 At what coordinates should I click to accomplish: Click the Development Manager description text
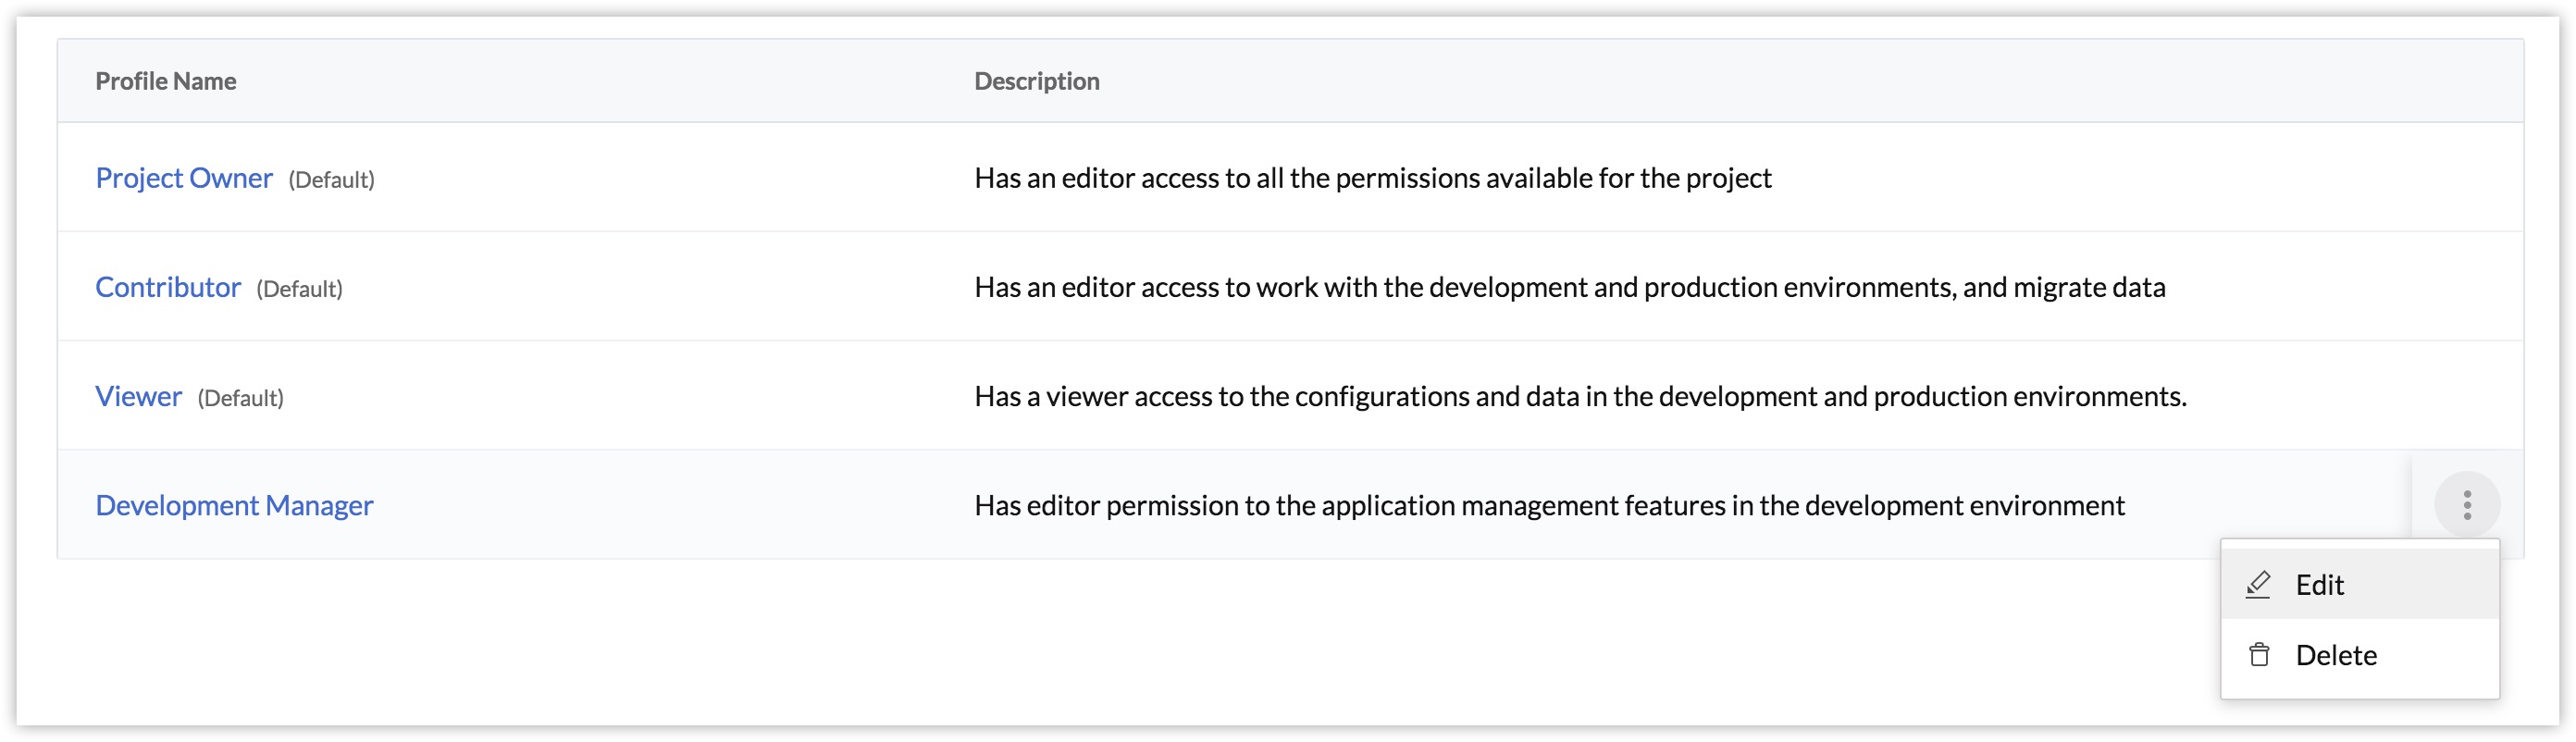tap(1549, 505)
